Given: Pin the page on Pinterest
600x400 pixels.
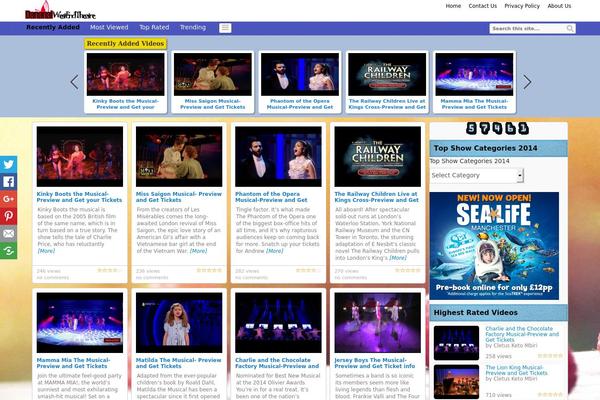Looking at the screenshot, I should coord(8,216).
